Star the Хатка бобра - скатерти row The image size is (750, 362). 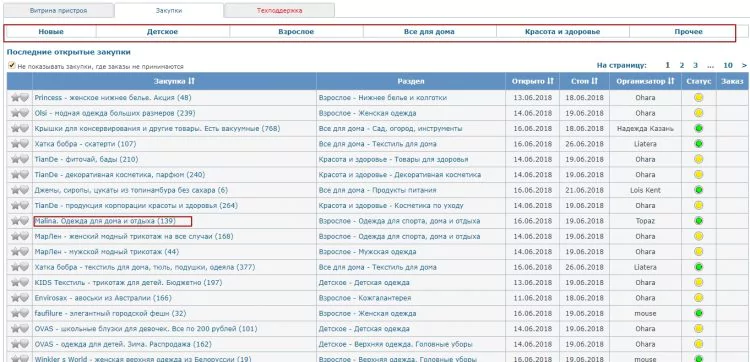15,144
